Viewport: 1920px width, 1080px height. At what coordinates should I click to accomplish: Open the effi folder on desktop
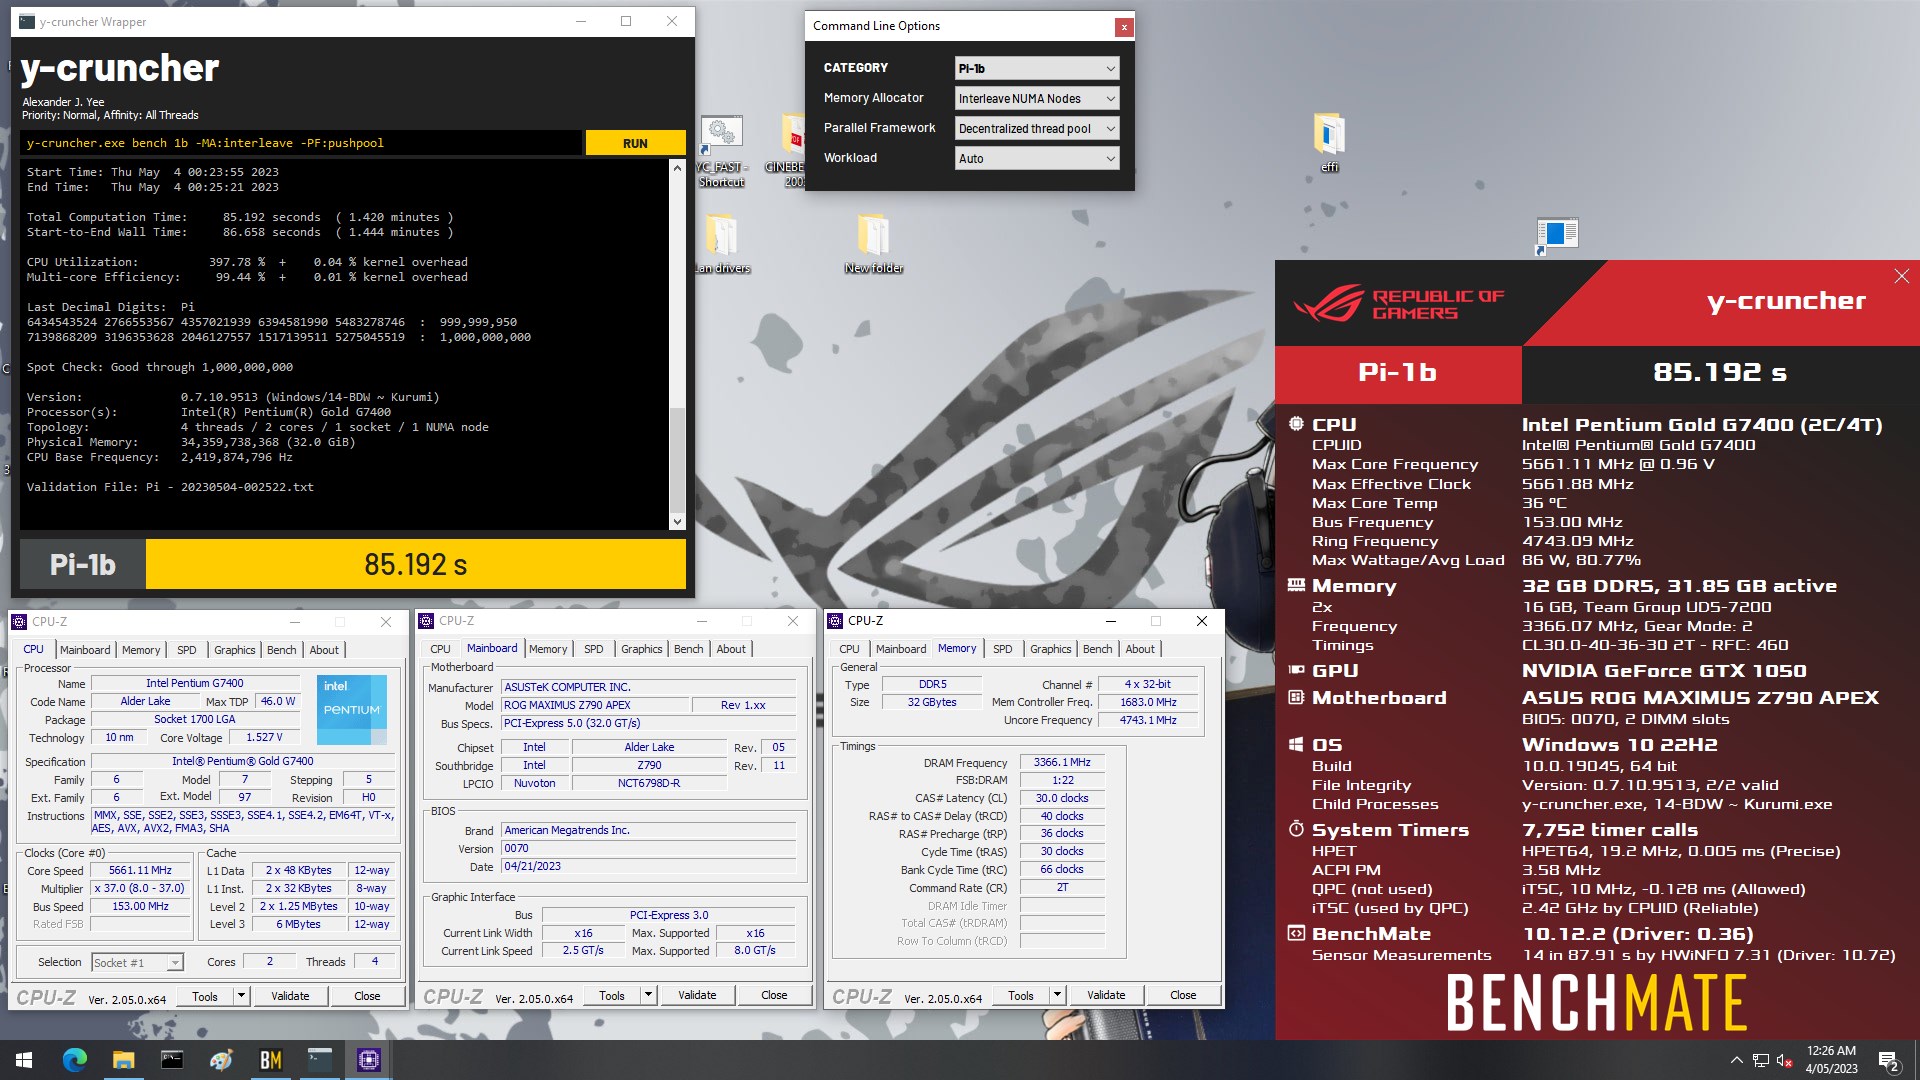(1329, 143)
